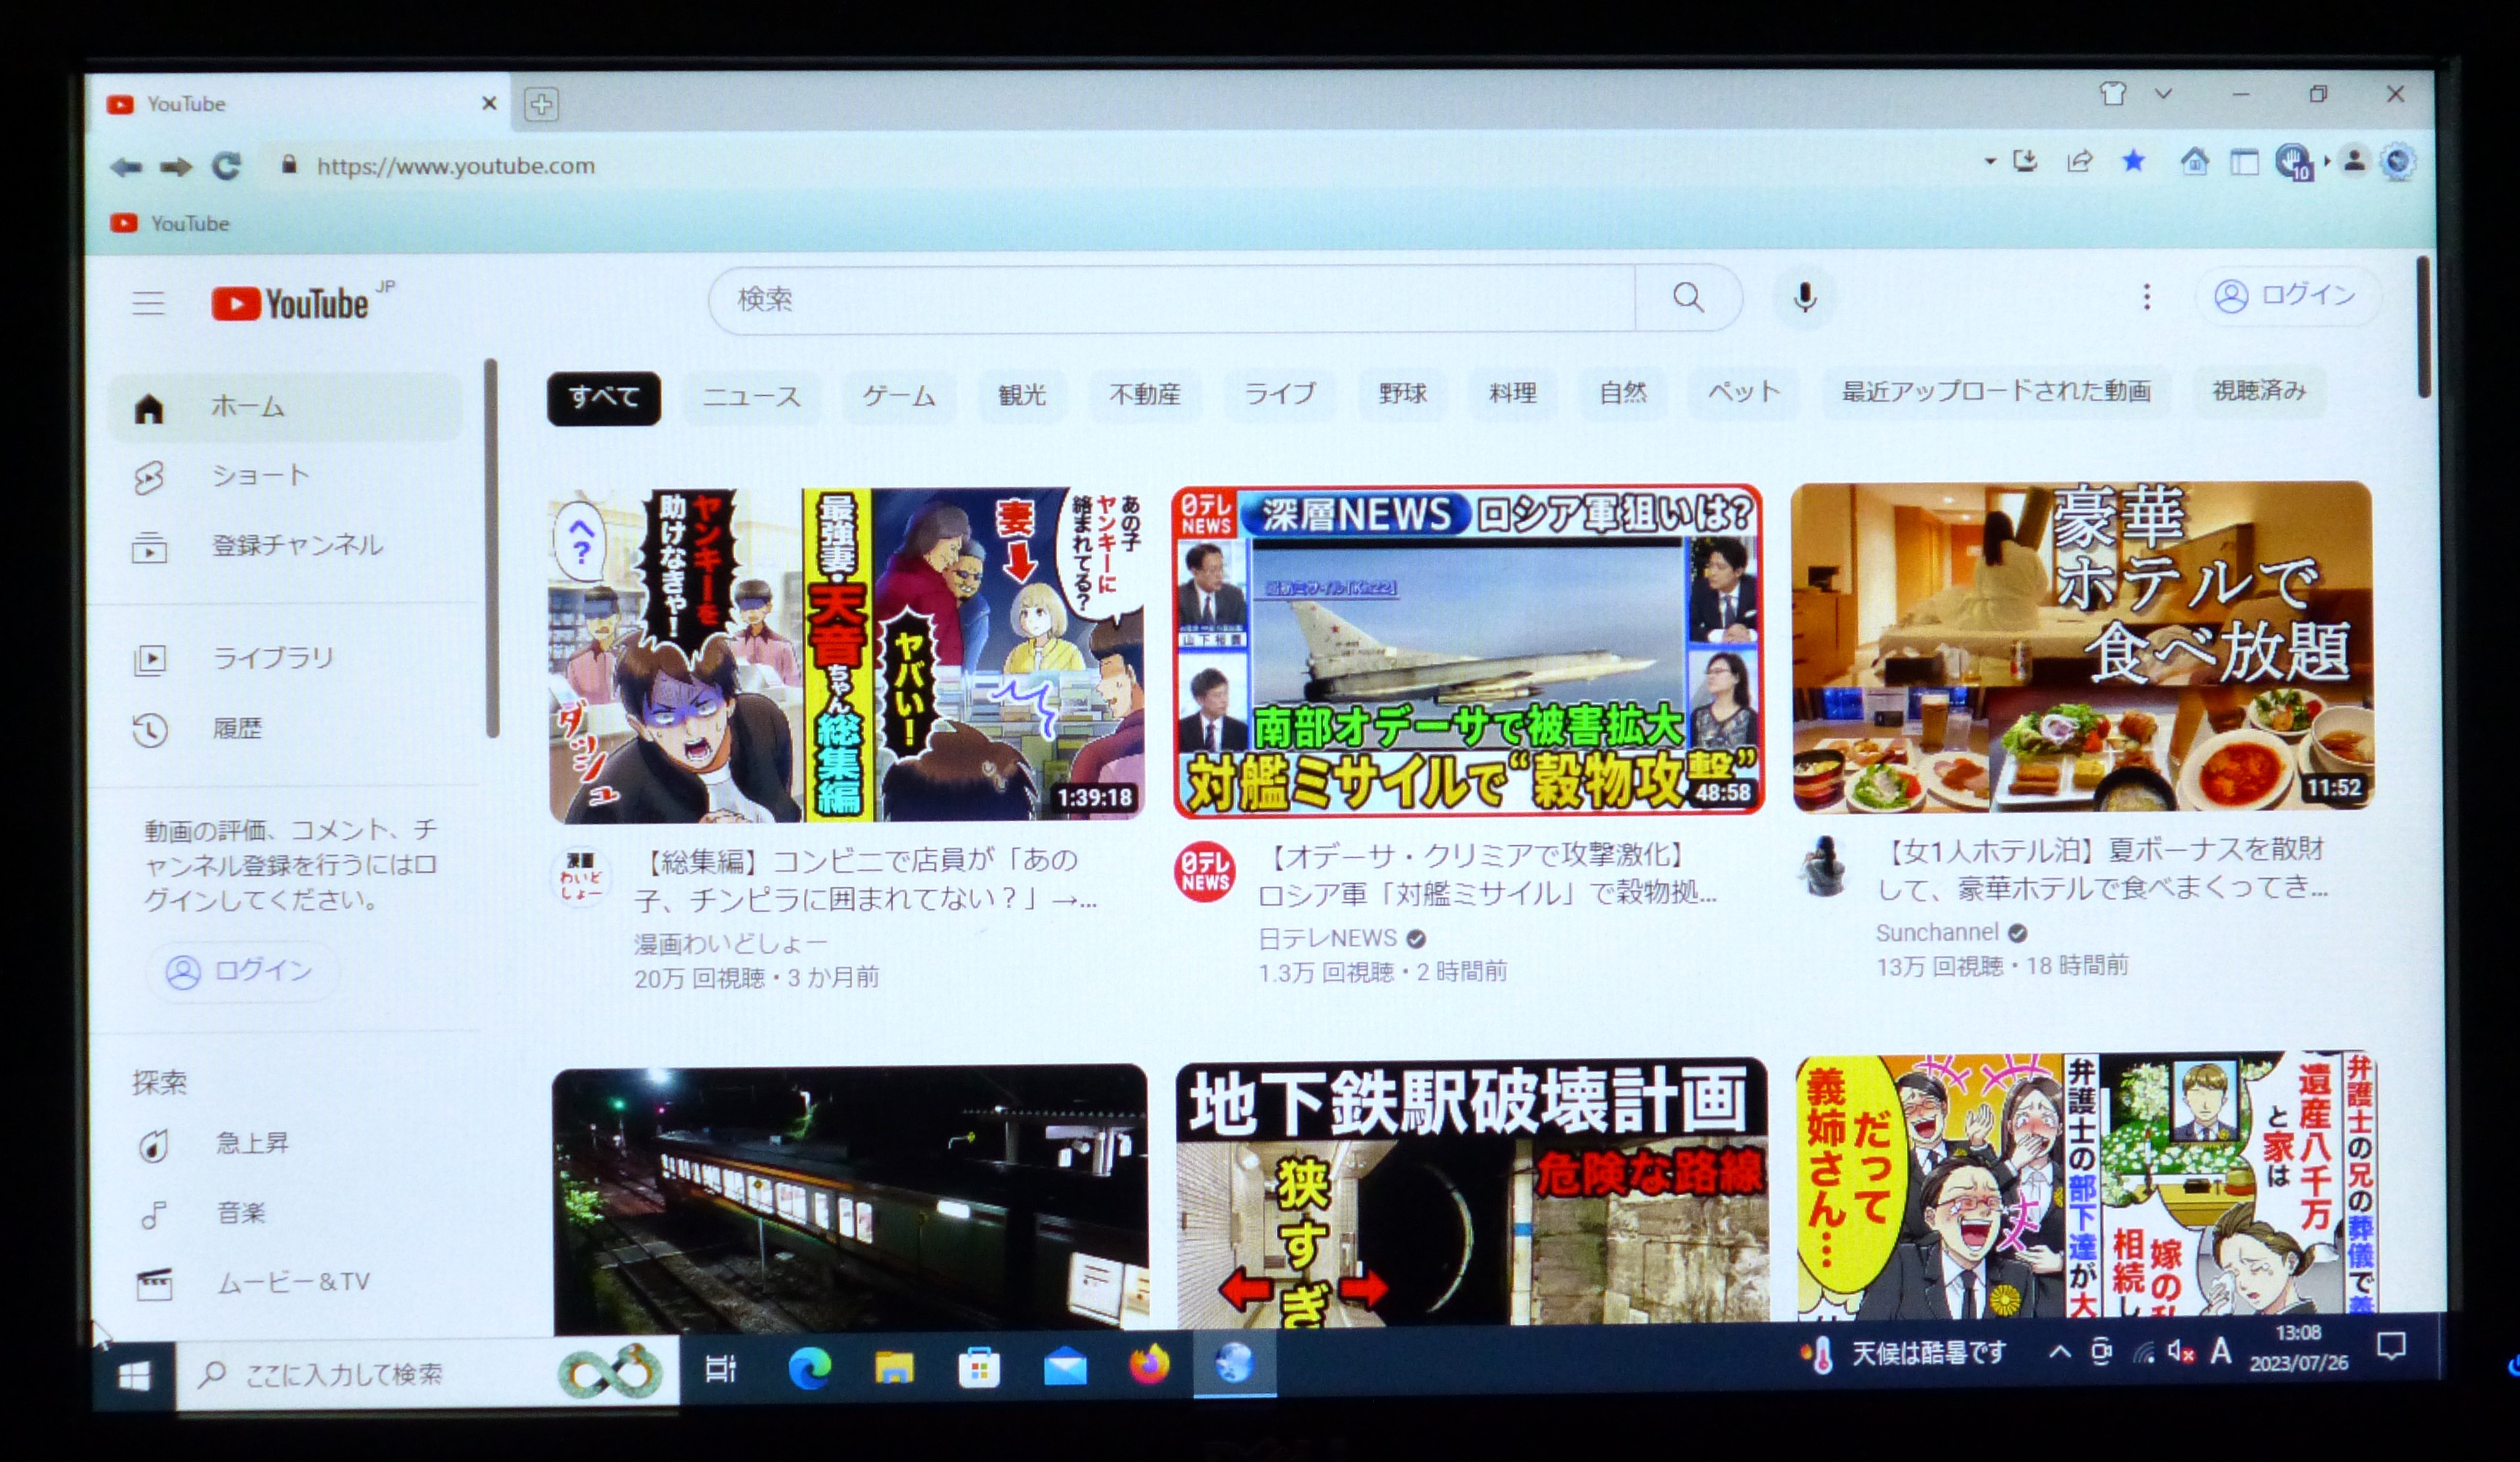The image size is (2520, 1462).
Task: Click the search magnifier button
Action: (x=1689, y=297)
